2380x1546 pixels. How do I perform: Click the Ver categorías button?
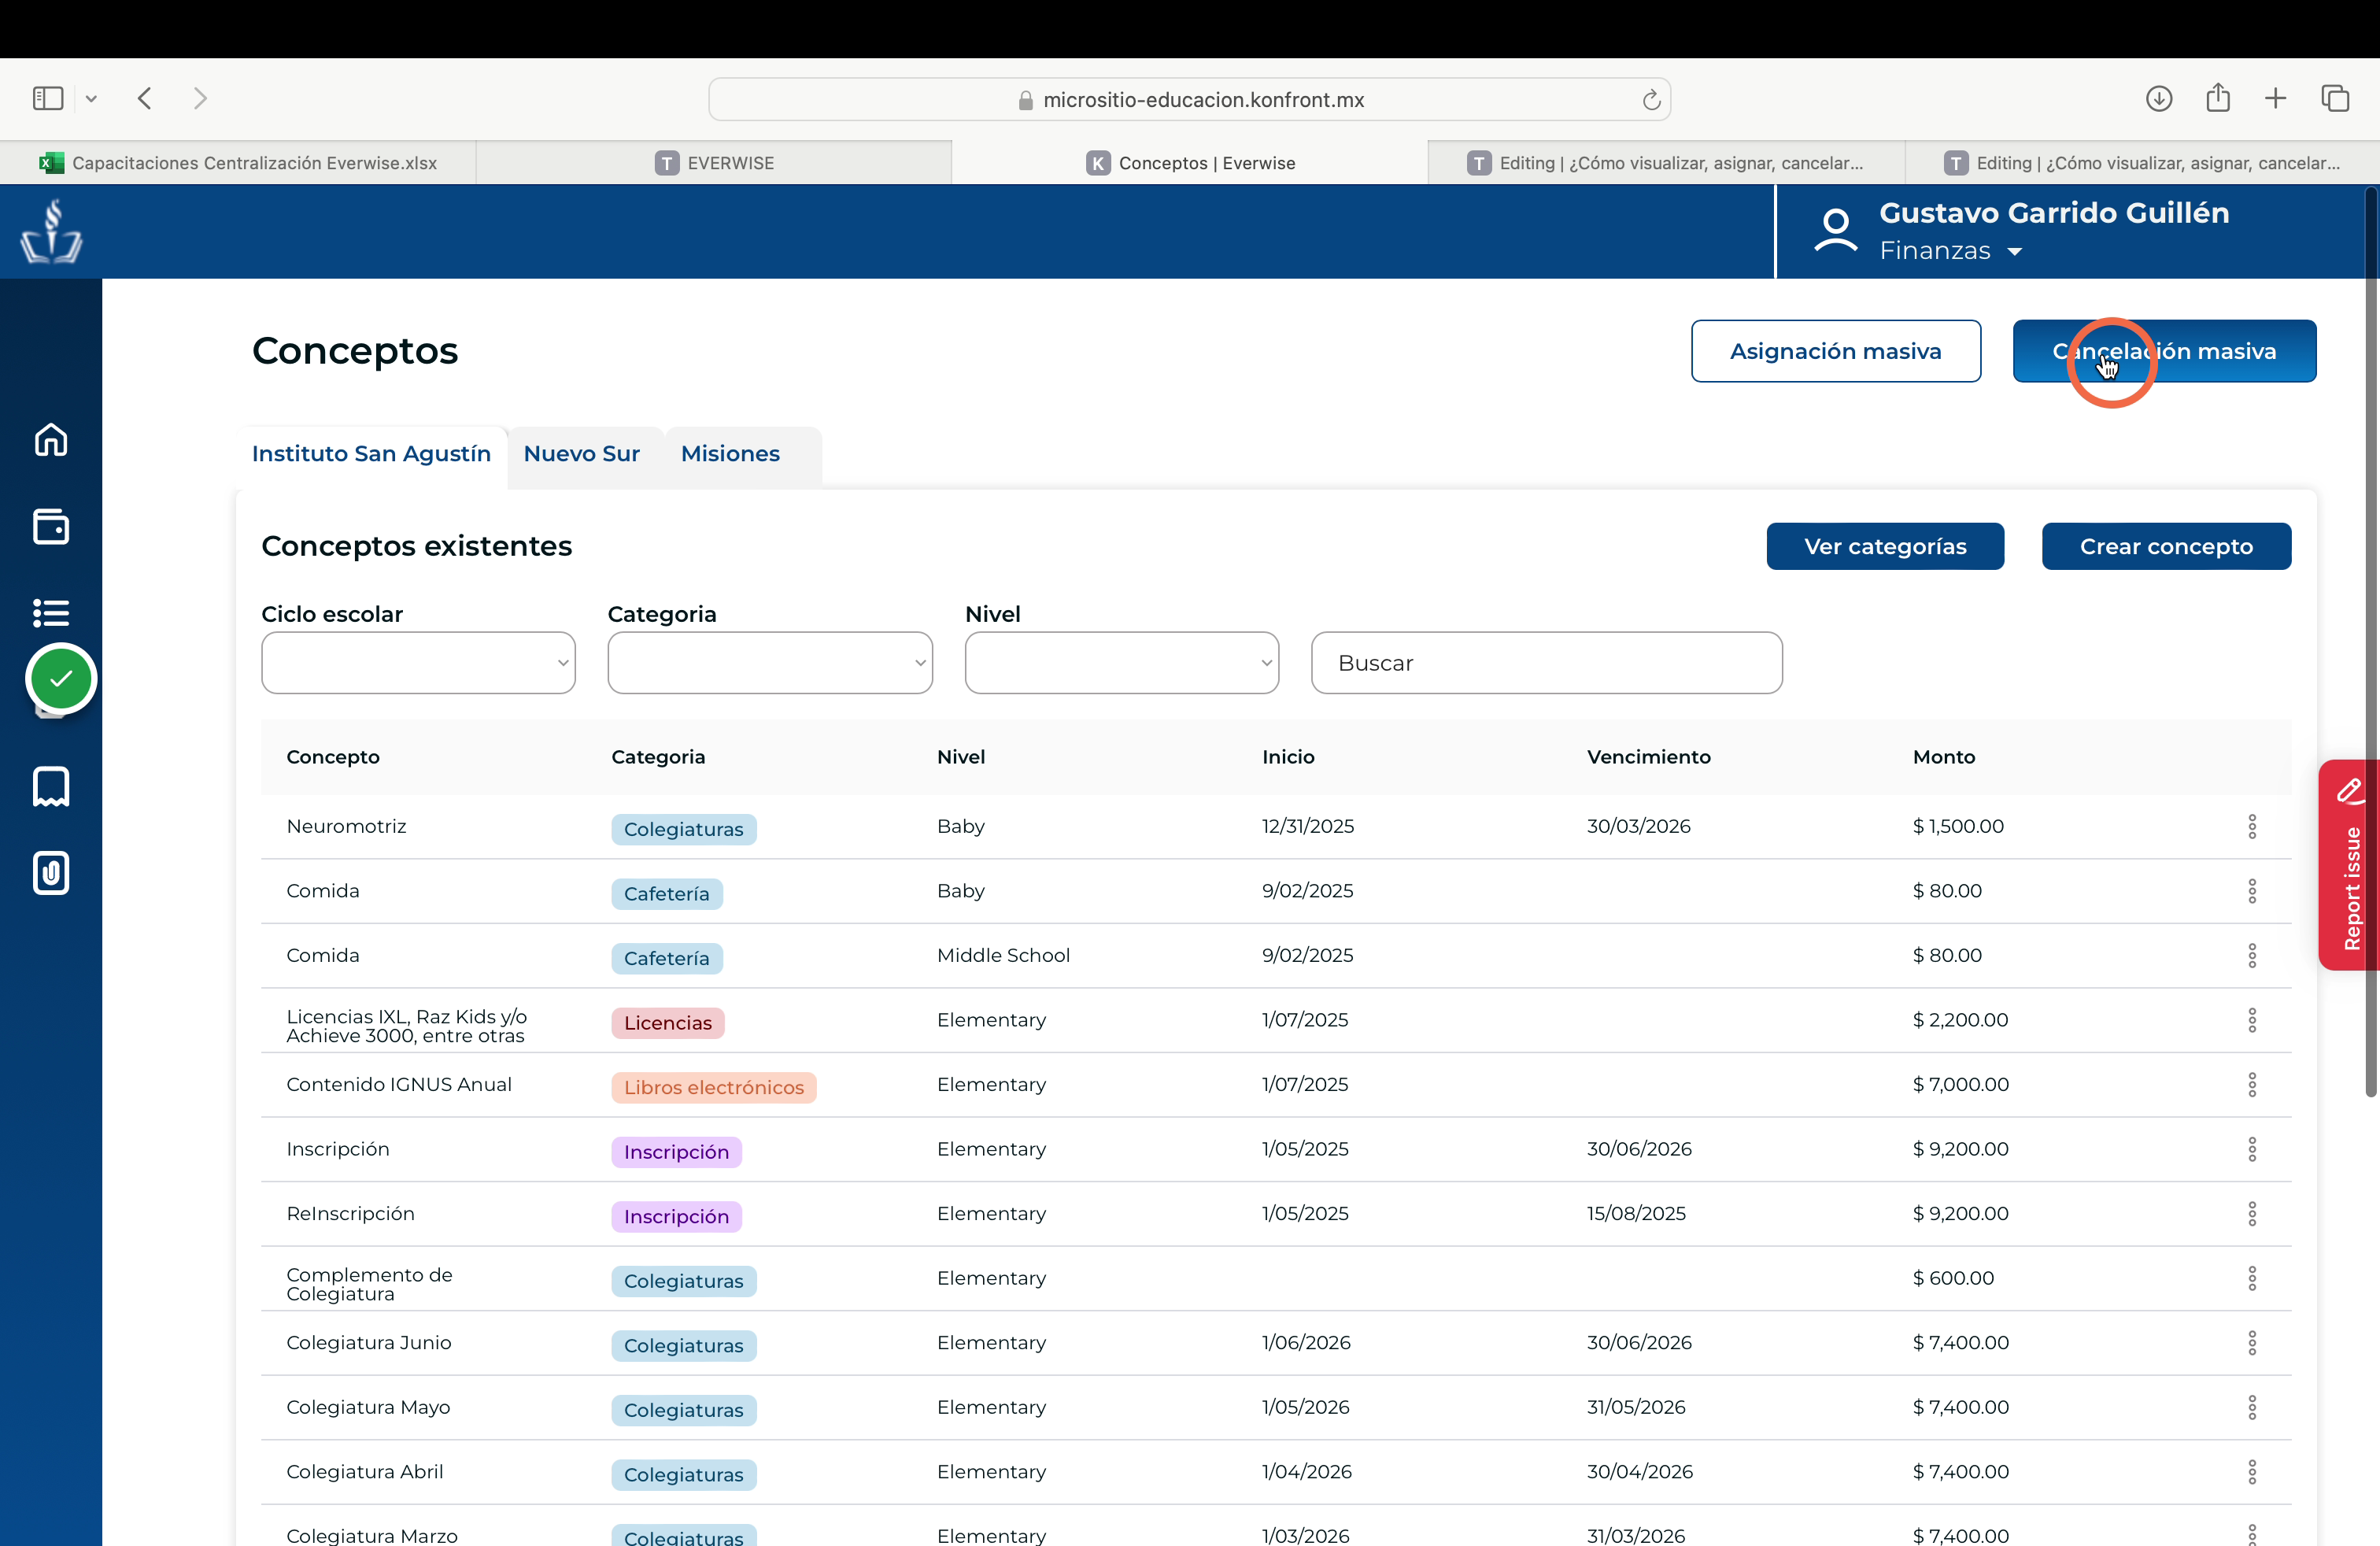tap(1885, 546)
